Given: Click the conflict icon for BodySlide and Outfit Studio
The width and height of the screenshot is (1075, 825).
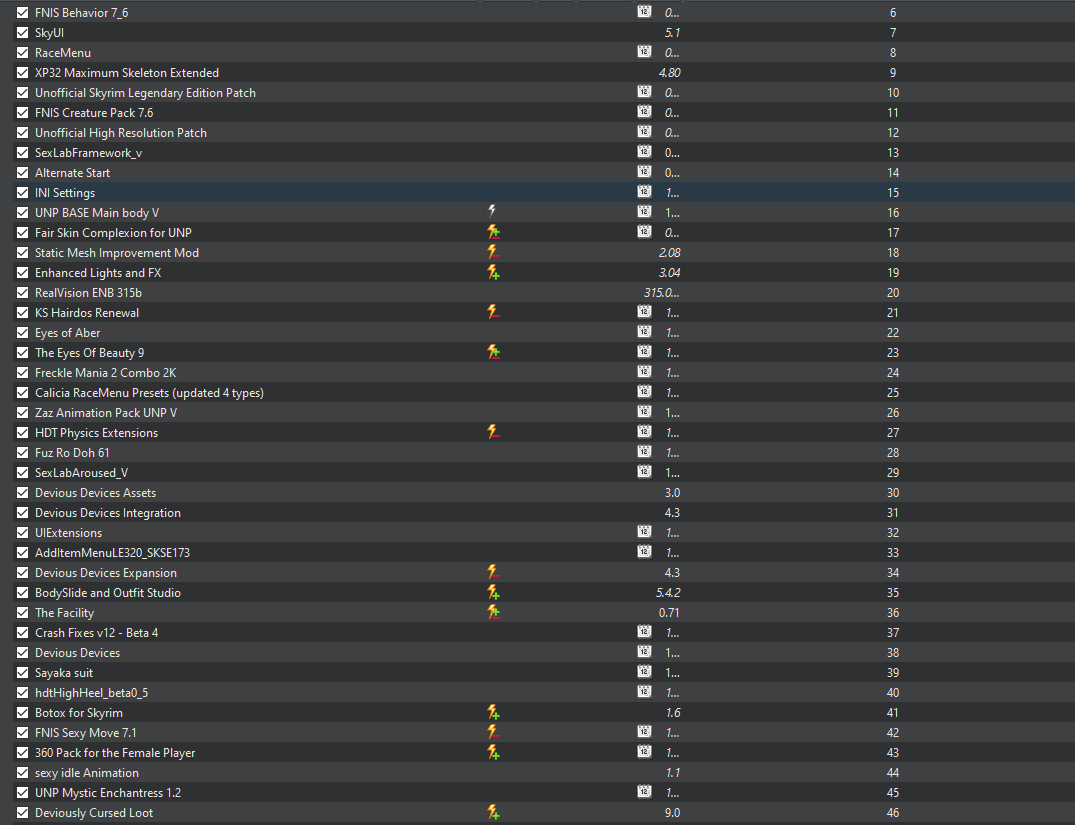Looking at the screenshot, I should tap(493, 593).
